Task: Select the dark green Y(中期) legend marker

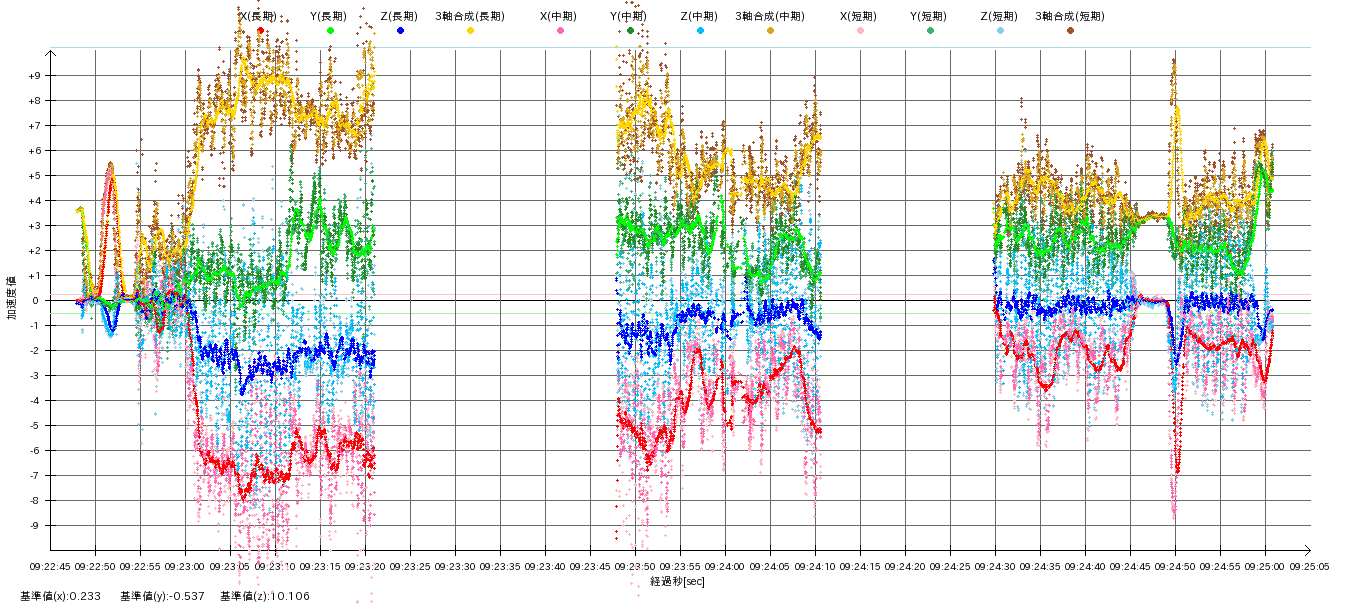Action: [x=630, y=31]
